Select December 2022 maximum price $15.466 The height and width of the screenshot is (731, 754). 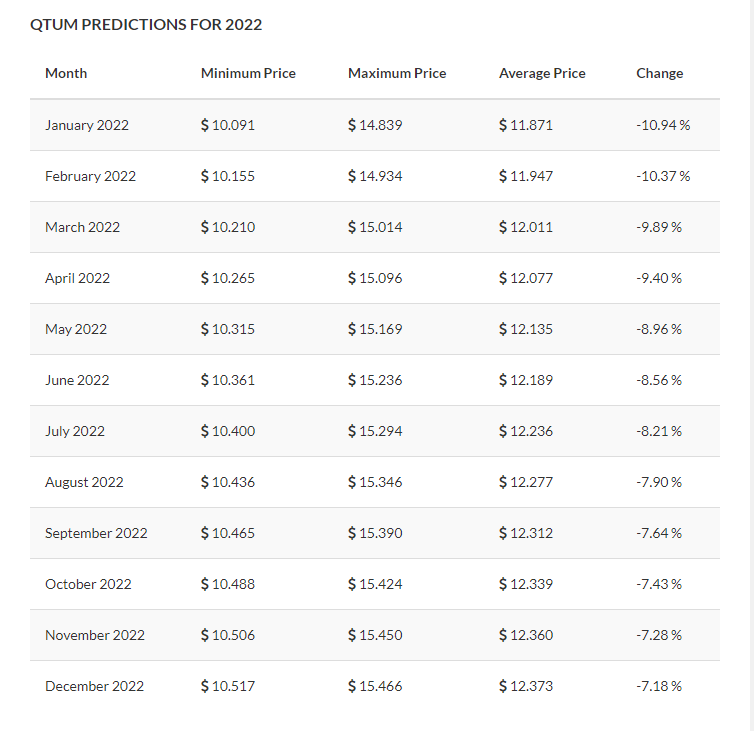pos(375,686)
